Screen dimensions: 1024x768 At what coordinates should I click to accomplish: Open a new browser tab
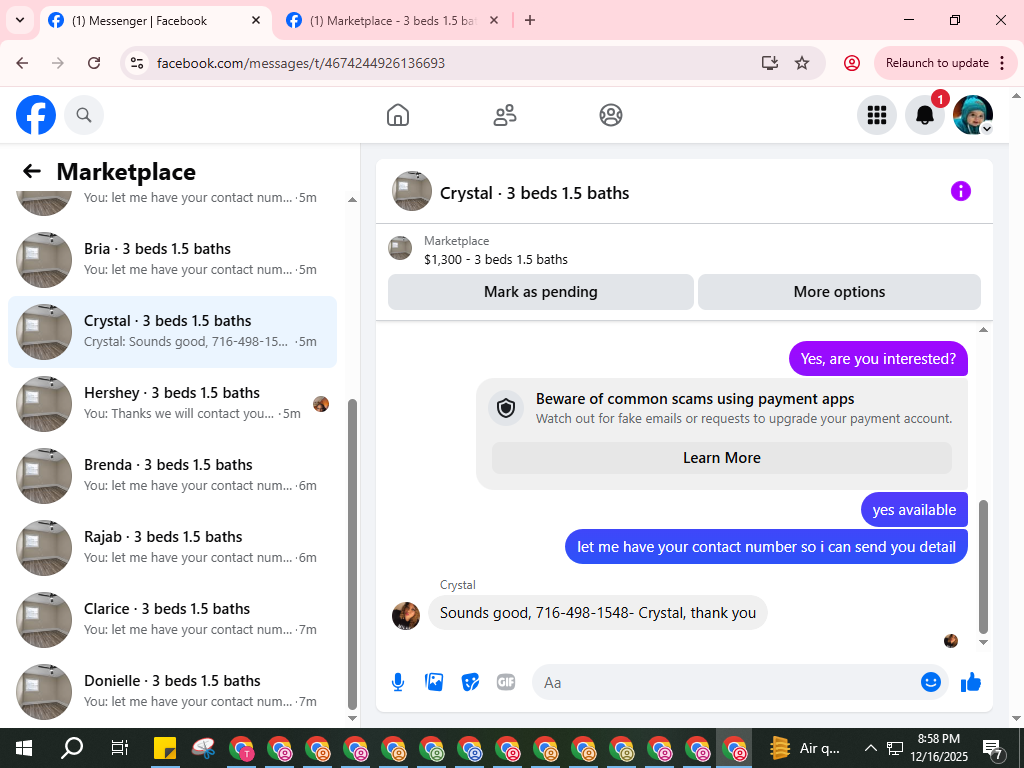(530, 20)
